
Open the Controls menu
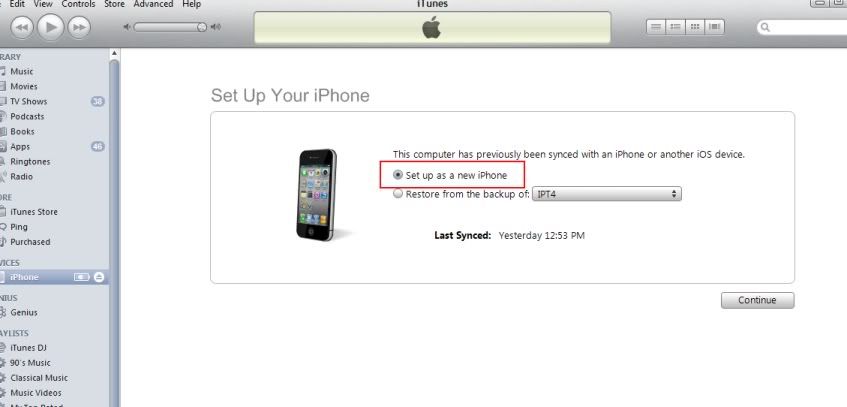pyautogui.click(x=78, y=4)
